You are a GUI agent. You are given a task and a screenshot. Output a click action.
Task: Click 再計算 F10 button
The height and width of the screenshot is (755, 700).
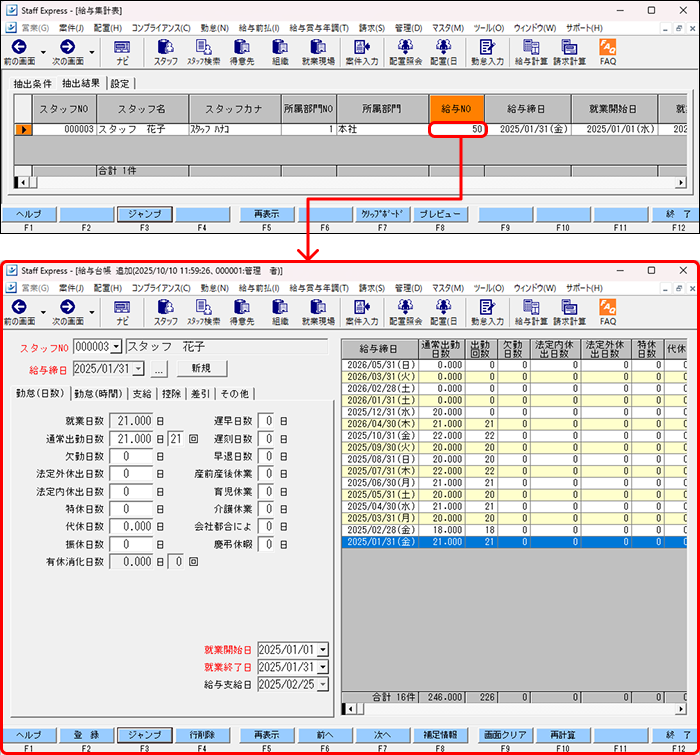(563, 735)
